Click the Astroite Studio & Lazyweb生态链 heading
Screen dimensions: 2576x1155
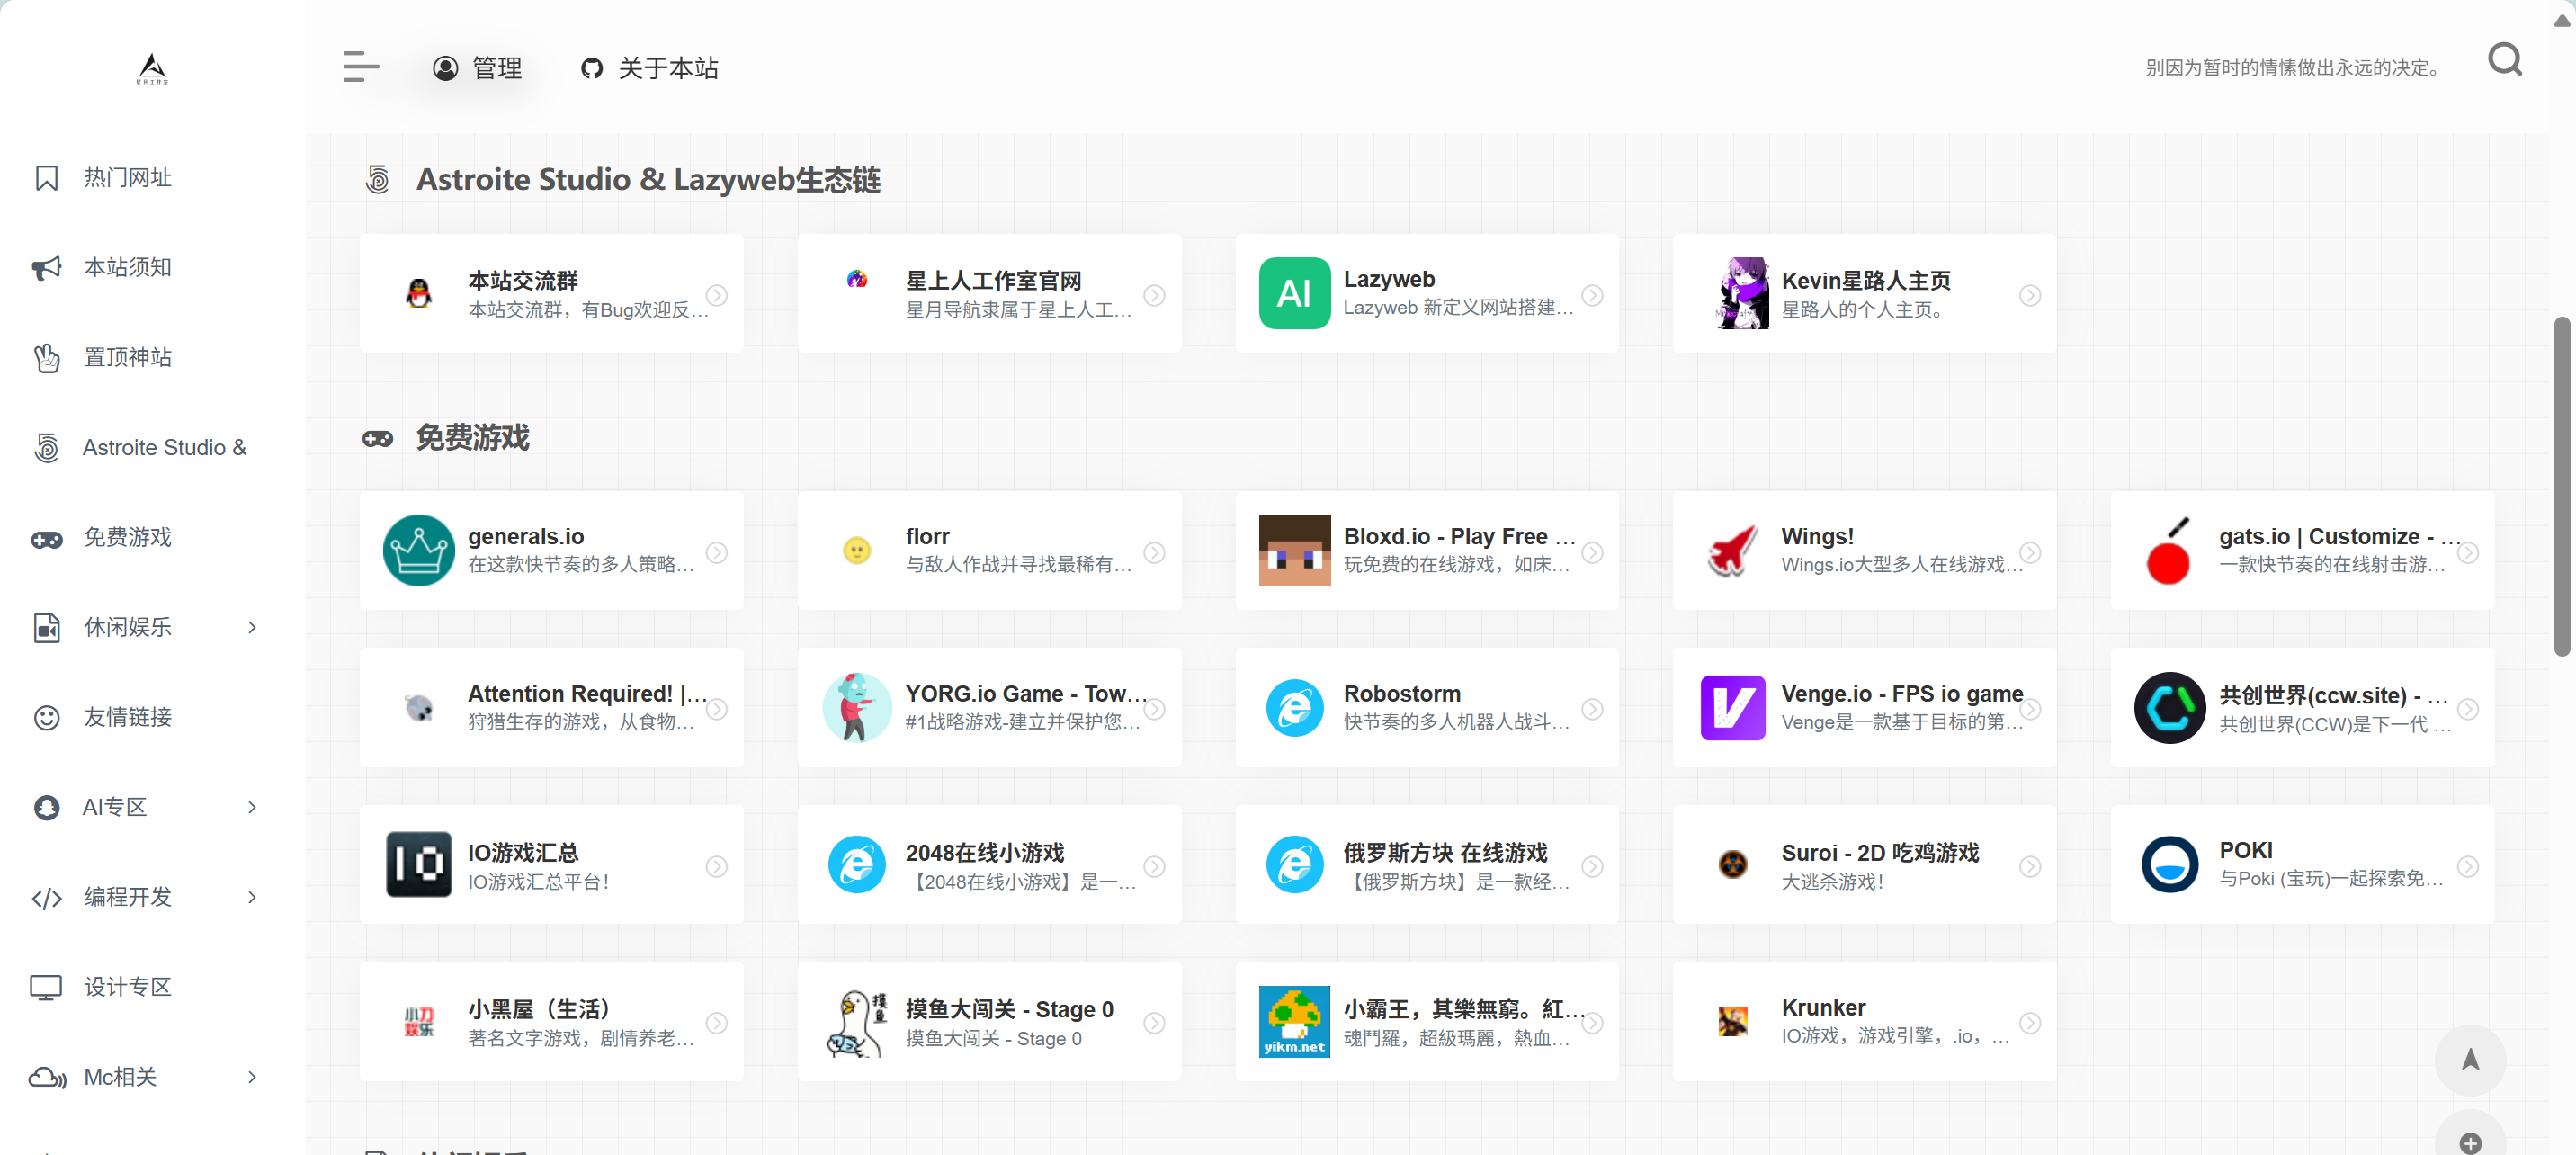tap(648, 180)
